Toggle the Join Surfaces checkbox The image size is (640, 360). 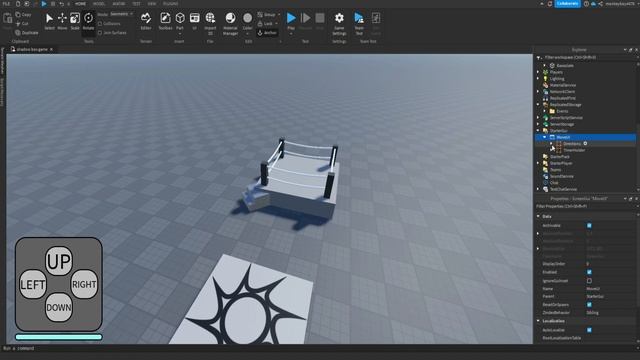pos(100,33)
